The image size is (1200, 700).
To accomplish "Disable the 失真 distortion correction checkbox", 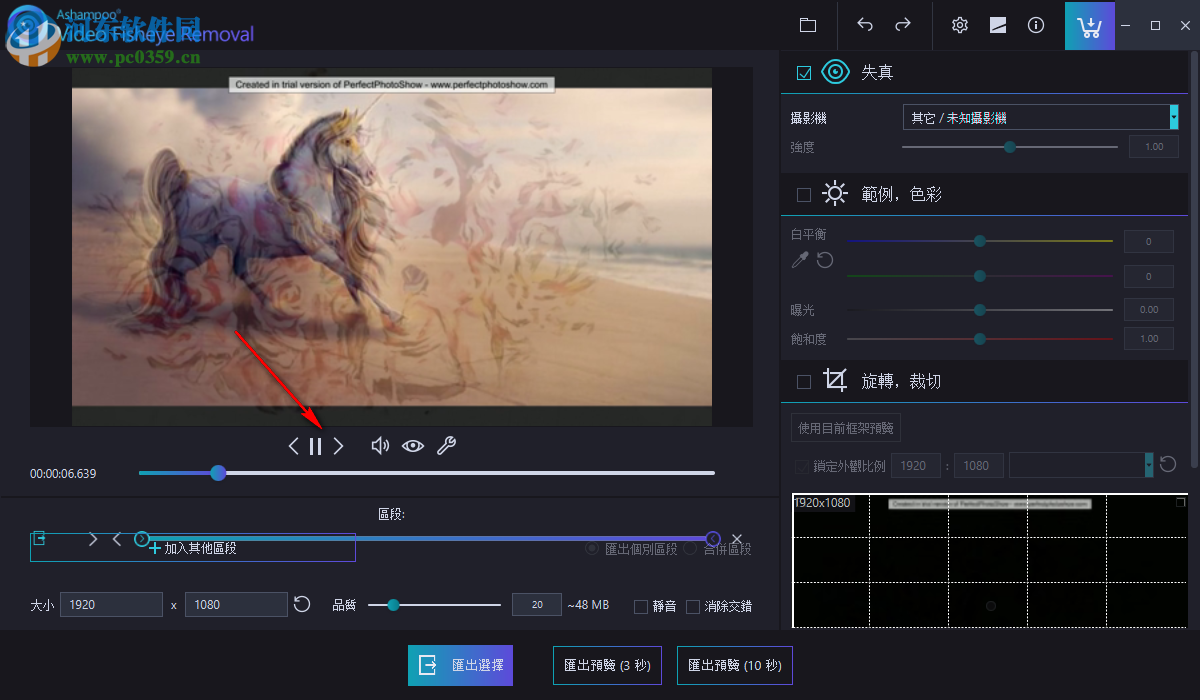I will point(803,72).
